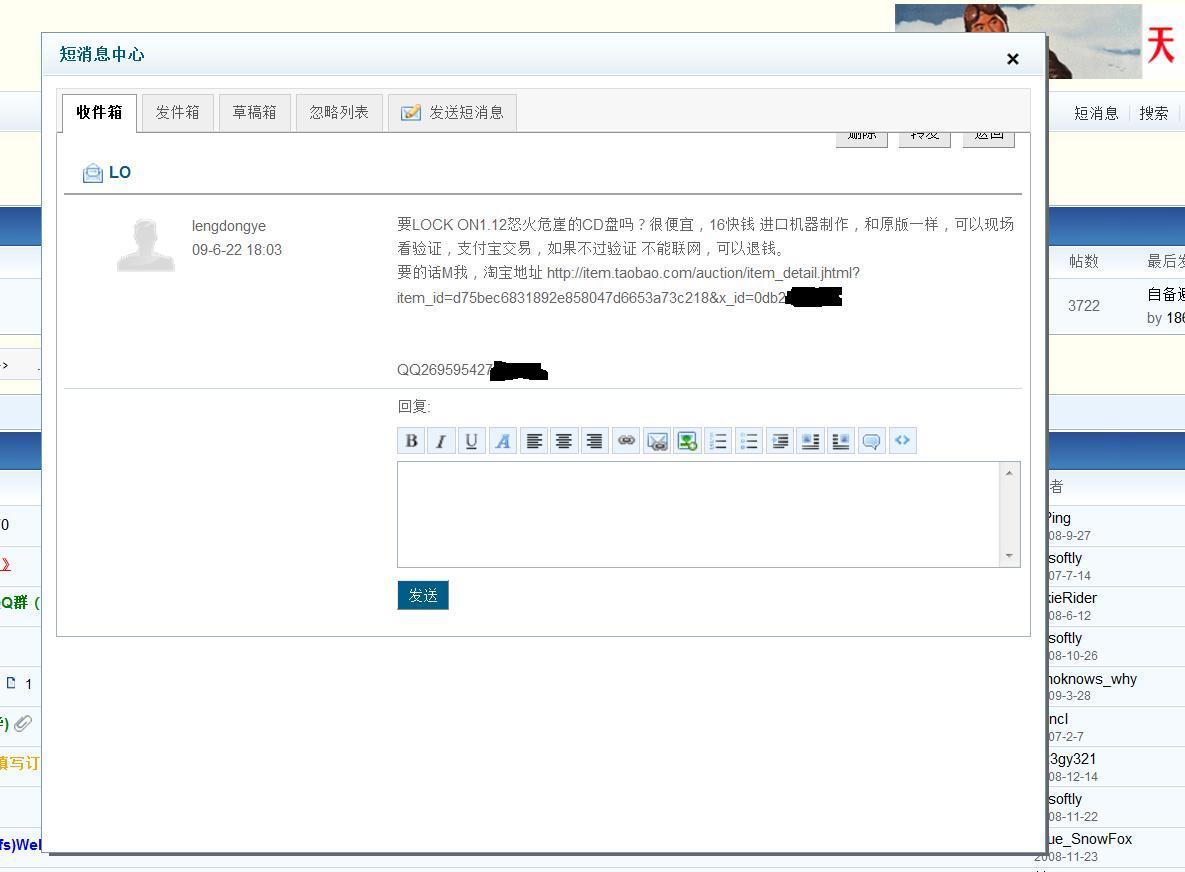1185x872 pixels.
Task: Open the 草稿箱 drafts tab
Action: [x=254, y=112]
